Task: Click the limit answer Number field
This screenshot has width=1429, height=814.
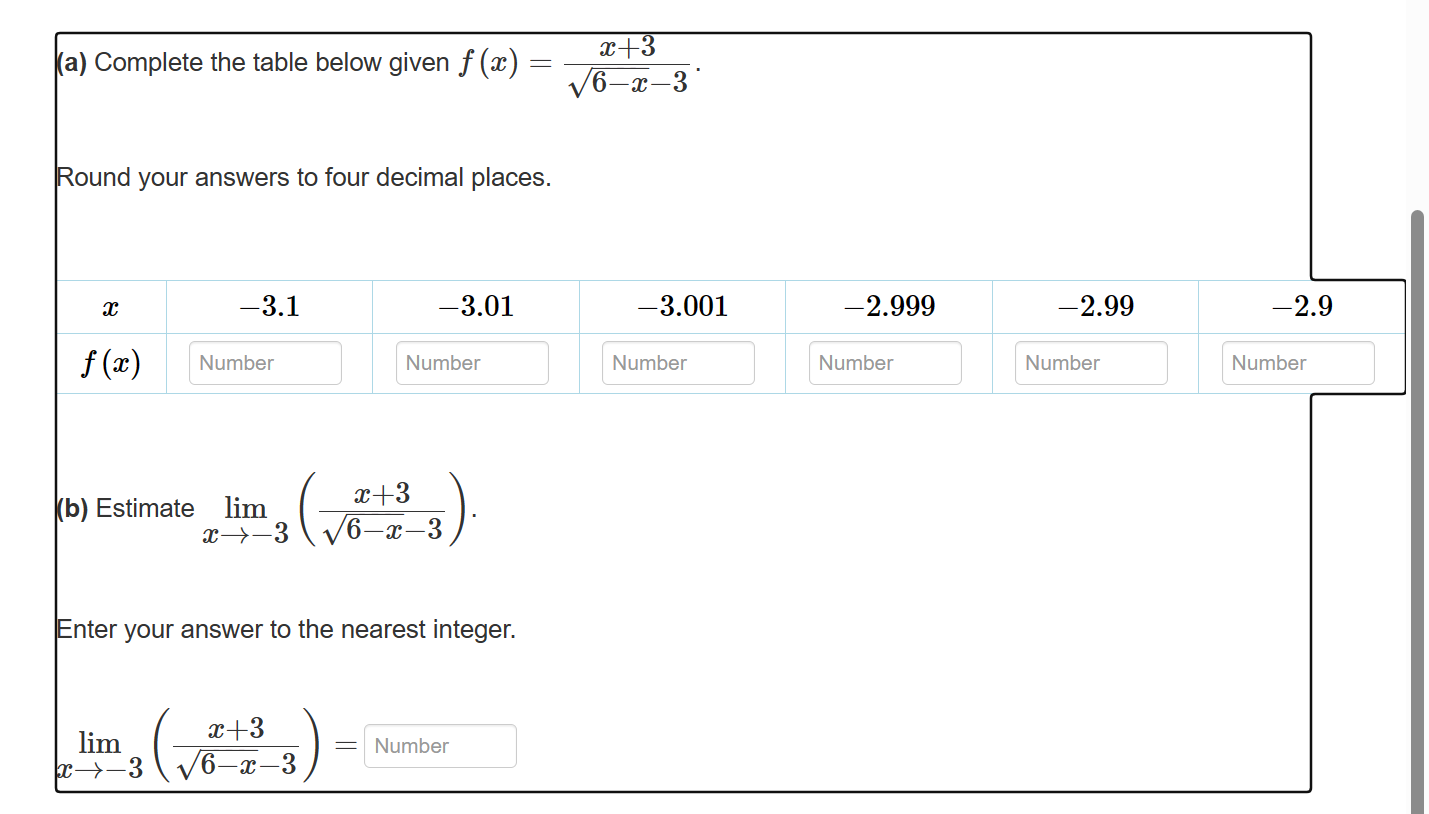Action: (x=440, y=745)
